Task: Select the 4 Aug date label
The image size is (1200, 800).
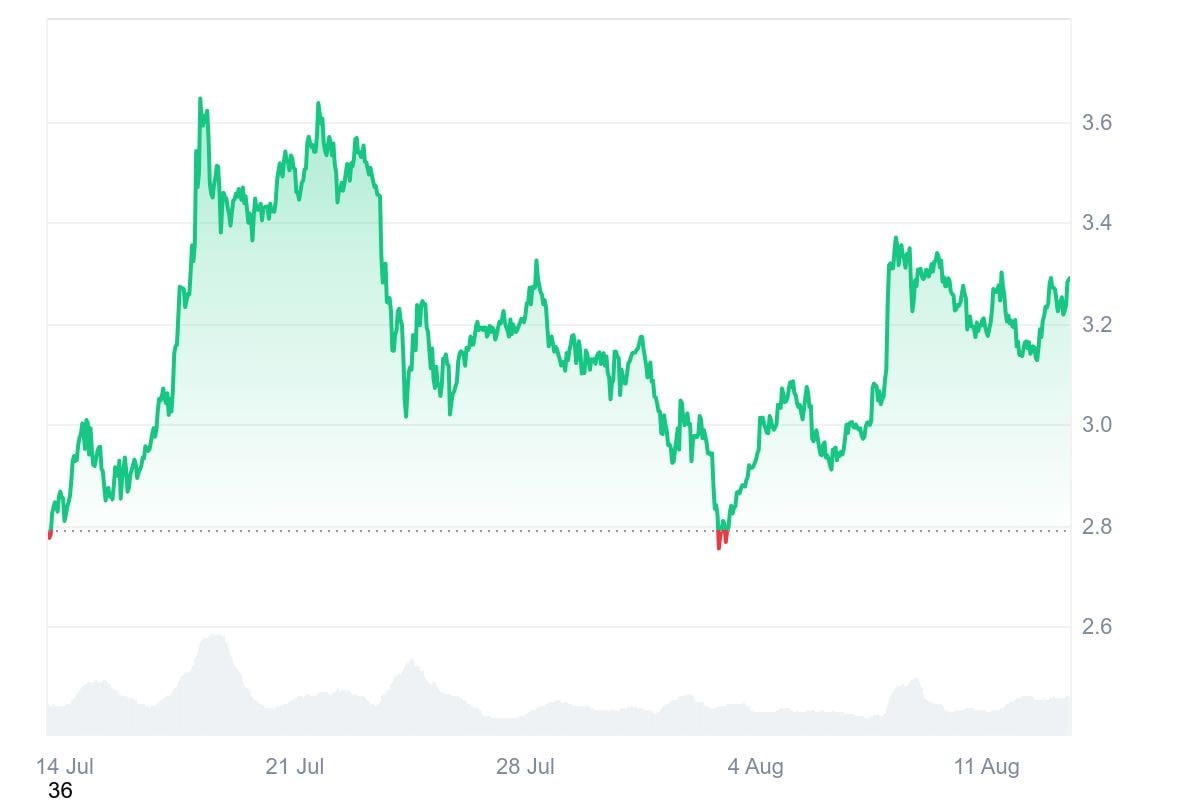Action: [x=755, y=767]
